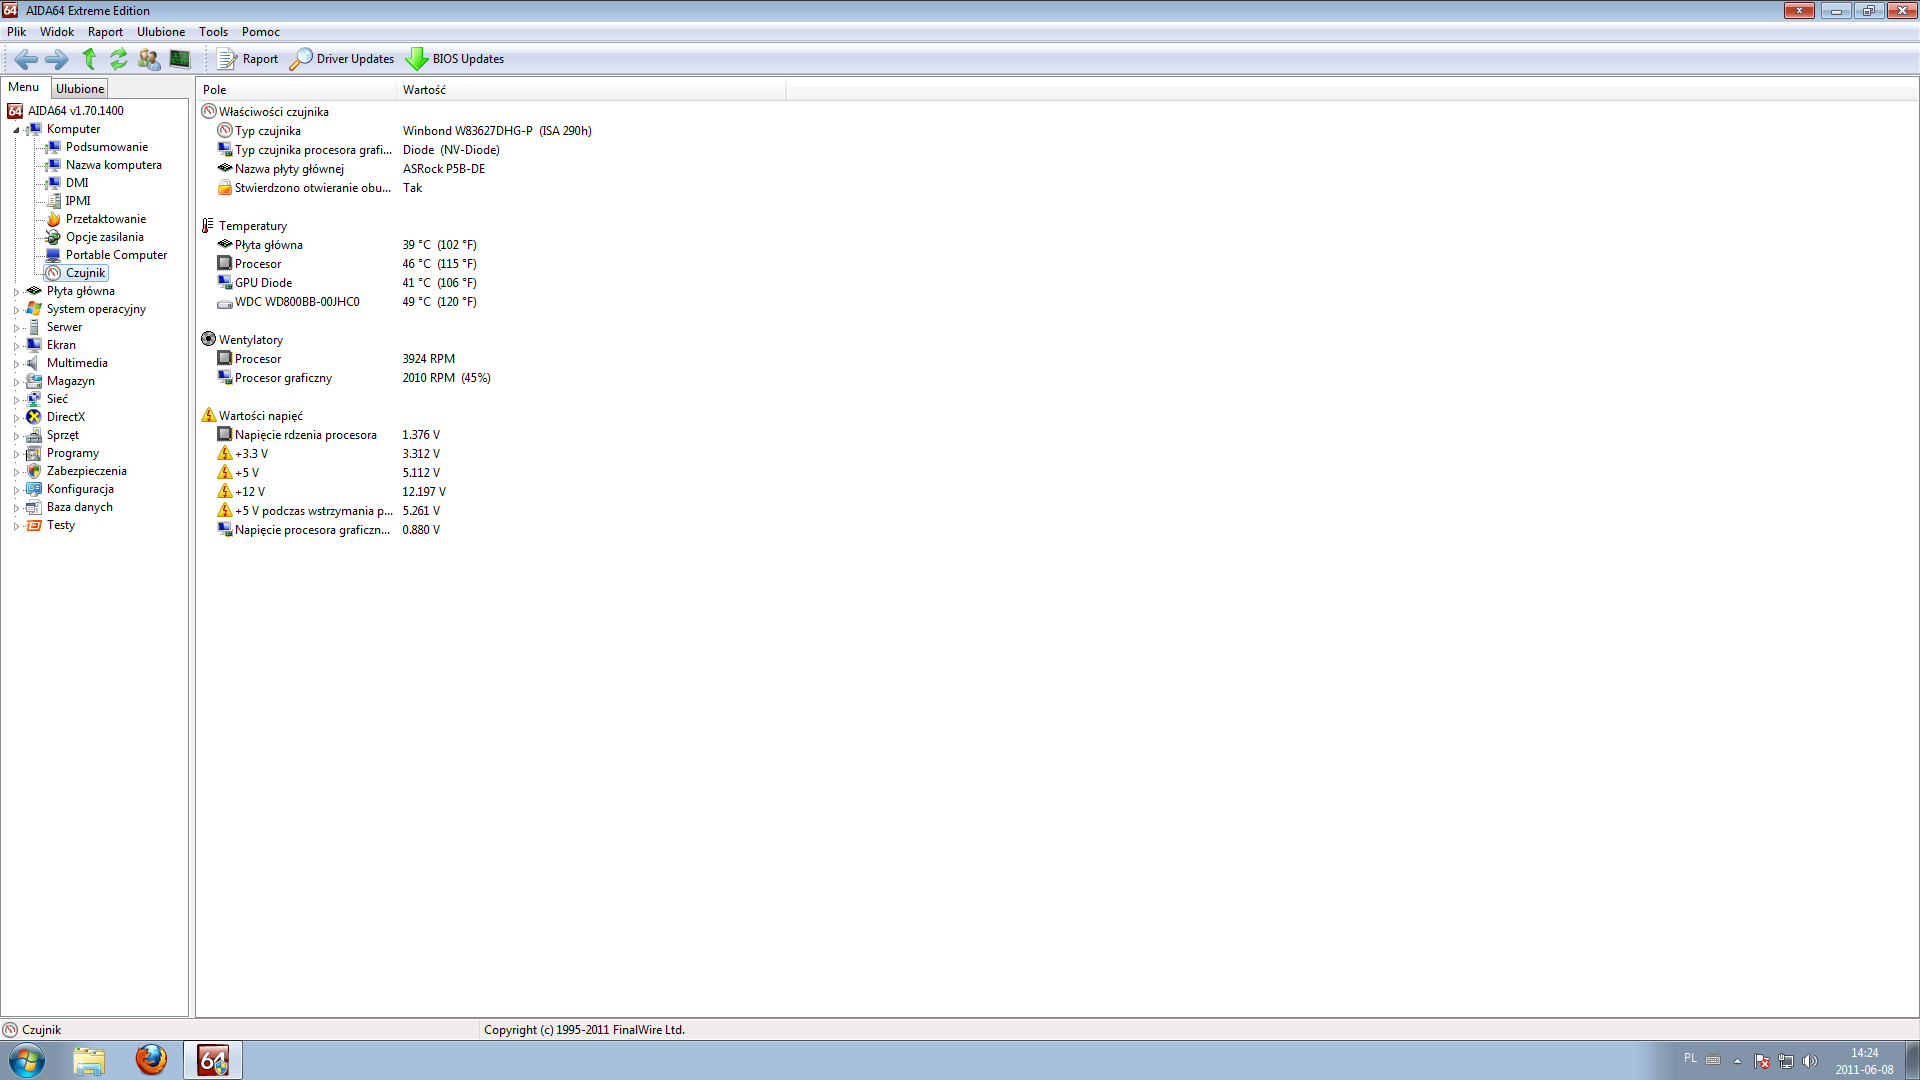The image size is (1920, 1080).
Task: Collapse the Komputer tree node
Action: pos(16,130)
